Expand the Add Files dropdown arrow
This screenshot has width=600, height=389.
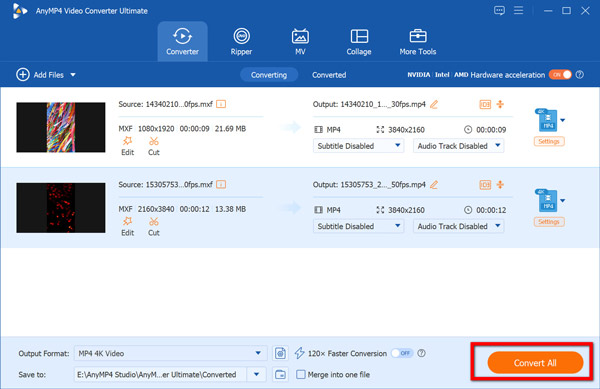73,75
